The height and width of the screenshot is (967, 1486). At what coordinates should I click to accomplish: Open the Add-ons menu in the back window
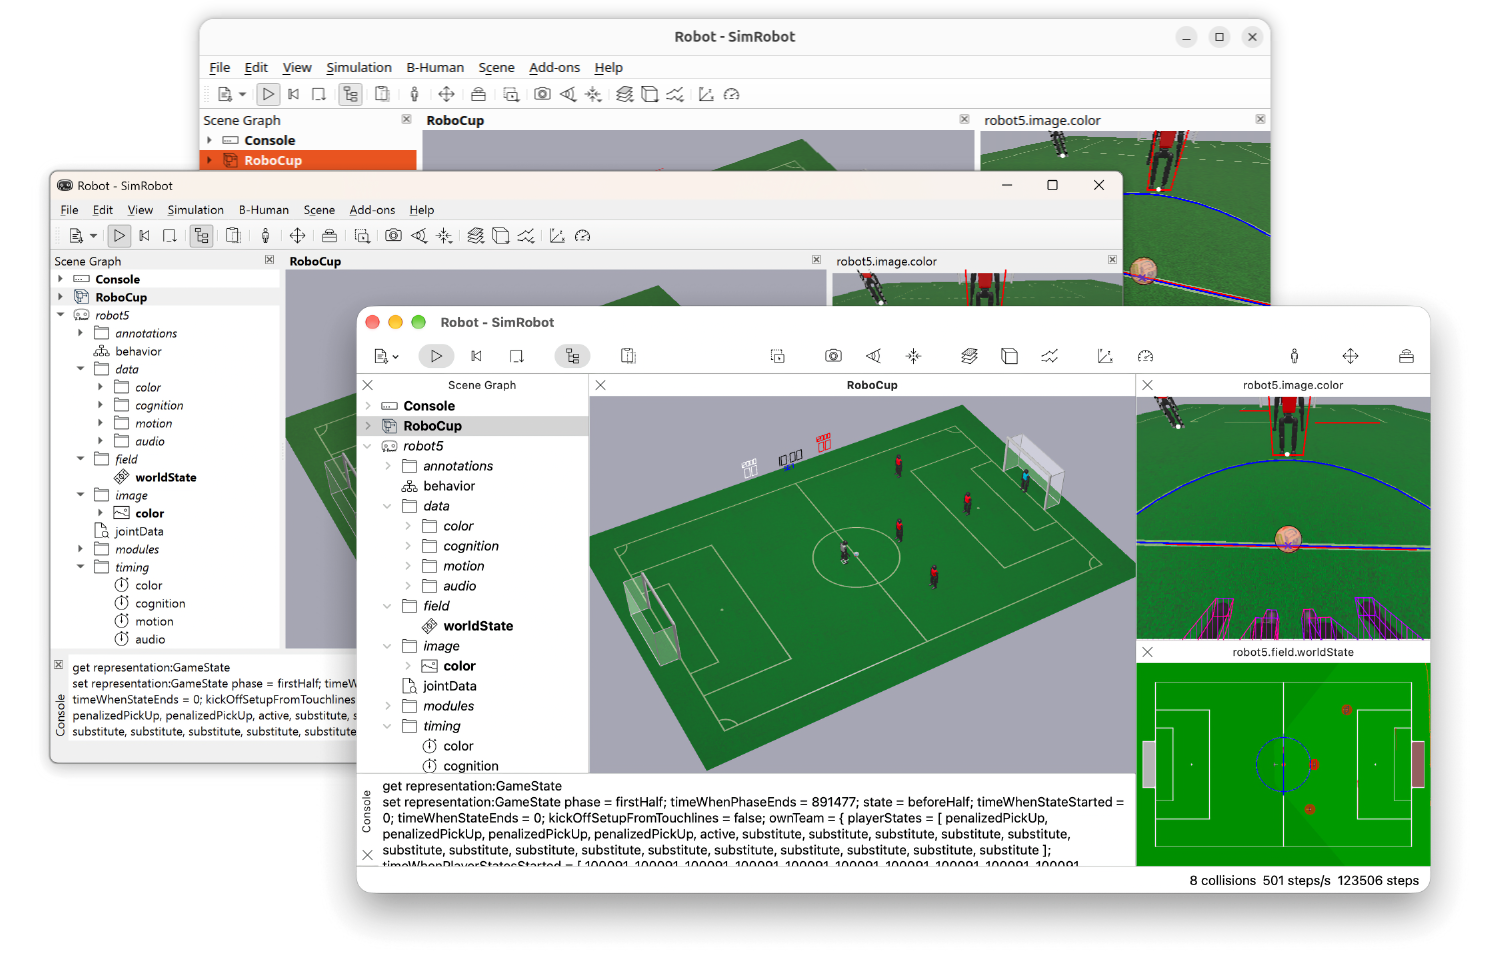554,68
